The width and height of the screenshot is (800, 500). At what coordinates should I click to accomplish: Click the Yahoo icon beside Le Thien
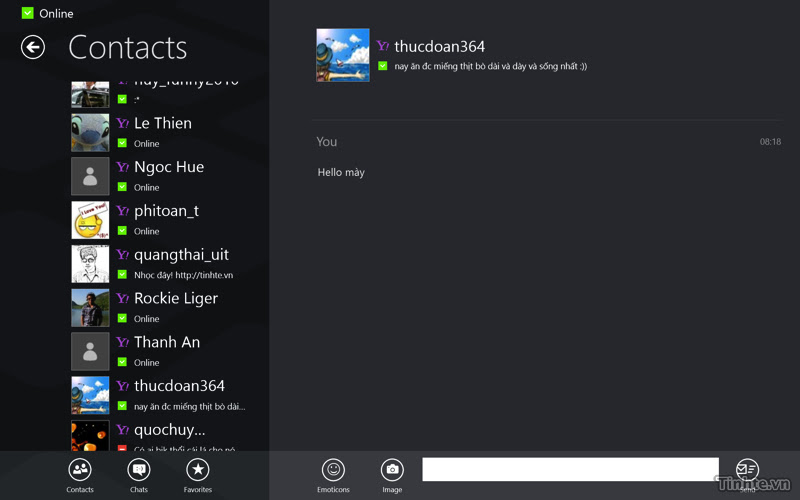[x=122, y=123]
